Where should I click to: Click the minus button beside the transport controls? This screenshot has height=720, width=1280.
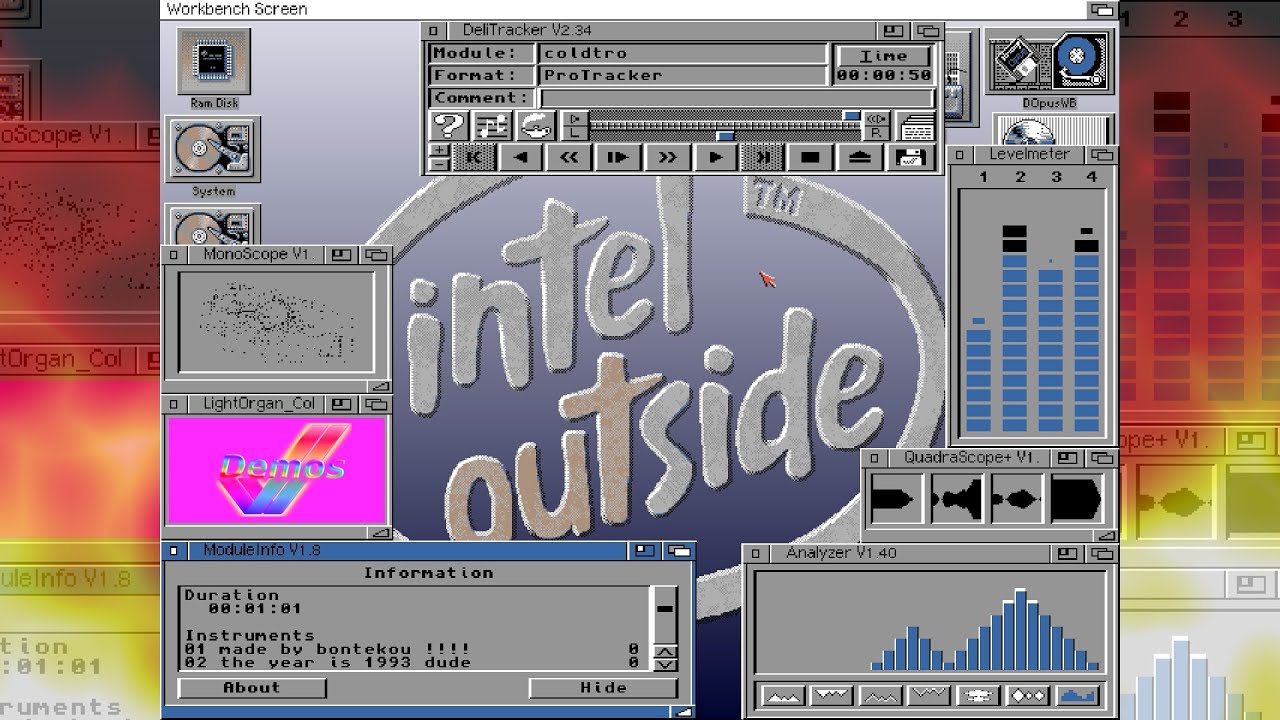tap(439, 164)
